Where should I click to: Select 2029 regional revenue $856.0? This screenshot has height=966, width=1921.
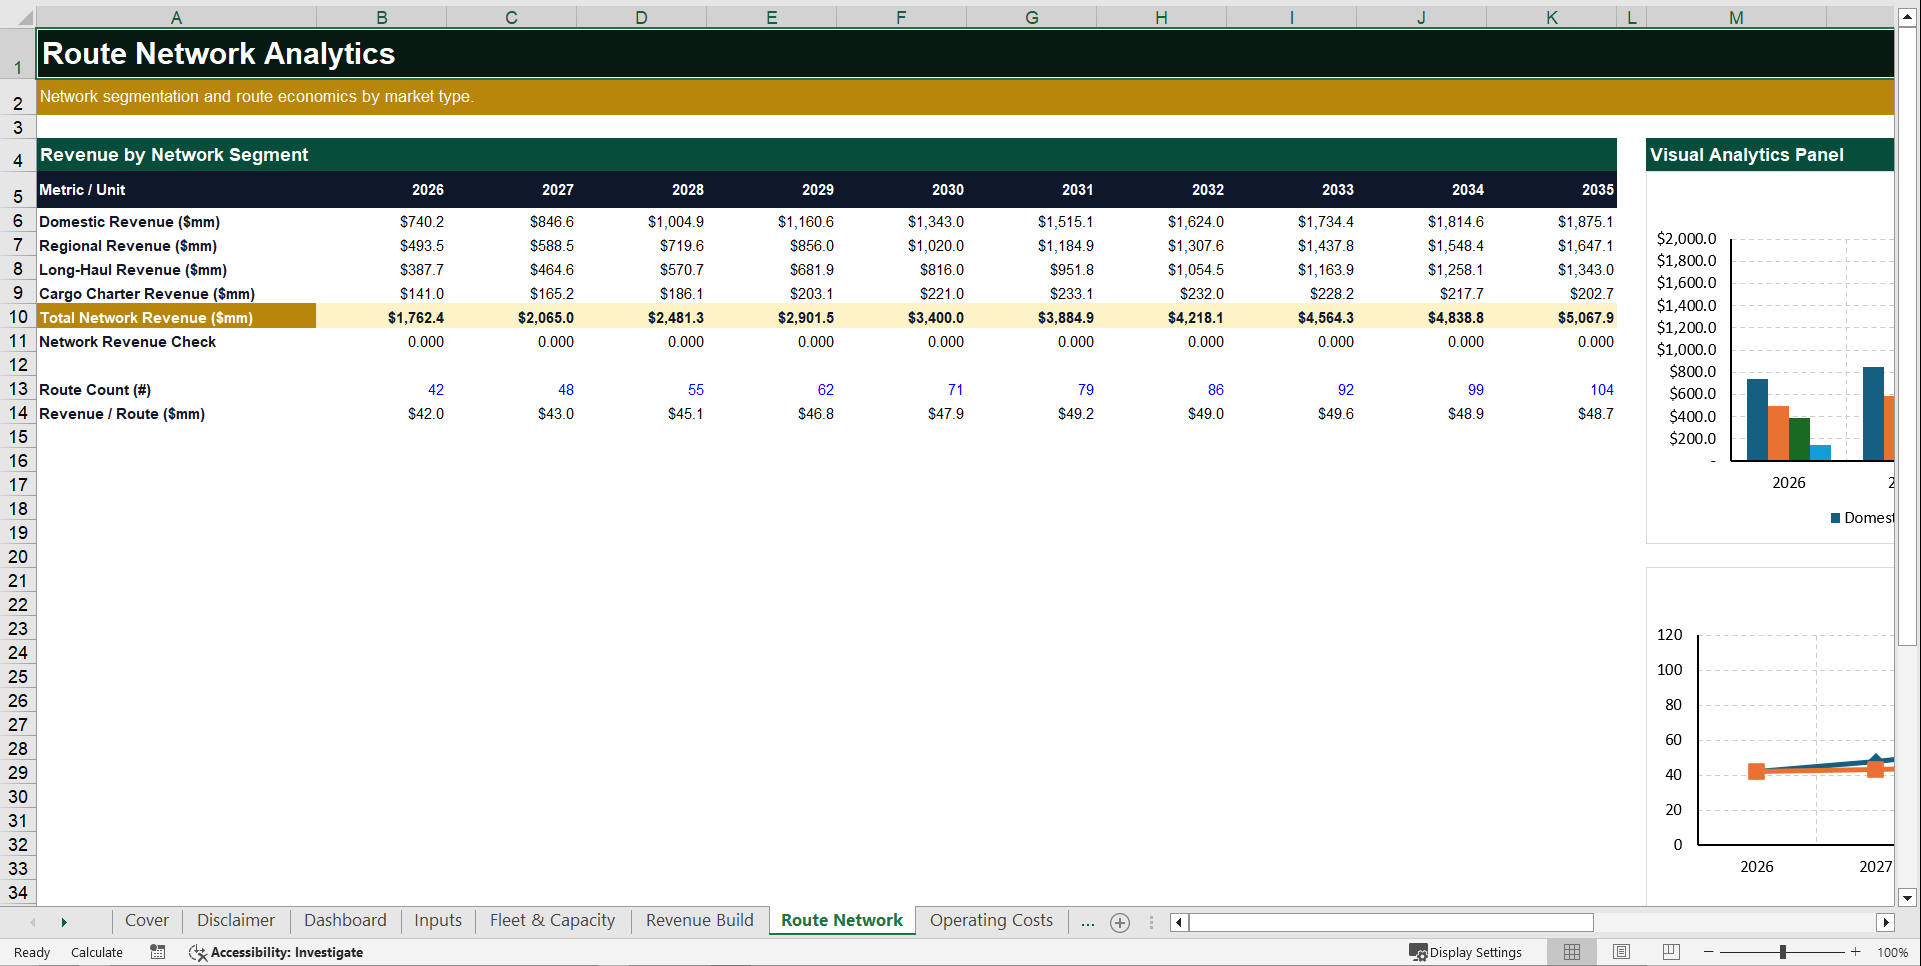click(772, 245)
